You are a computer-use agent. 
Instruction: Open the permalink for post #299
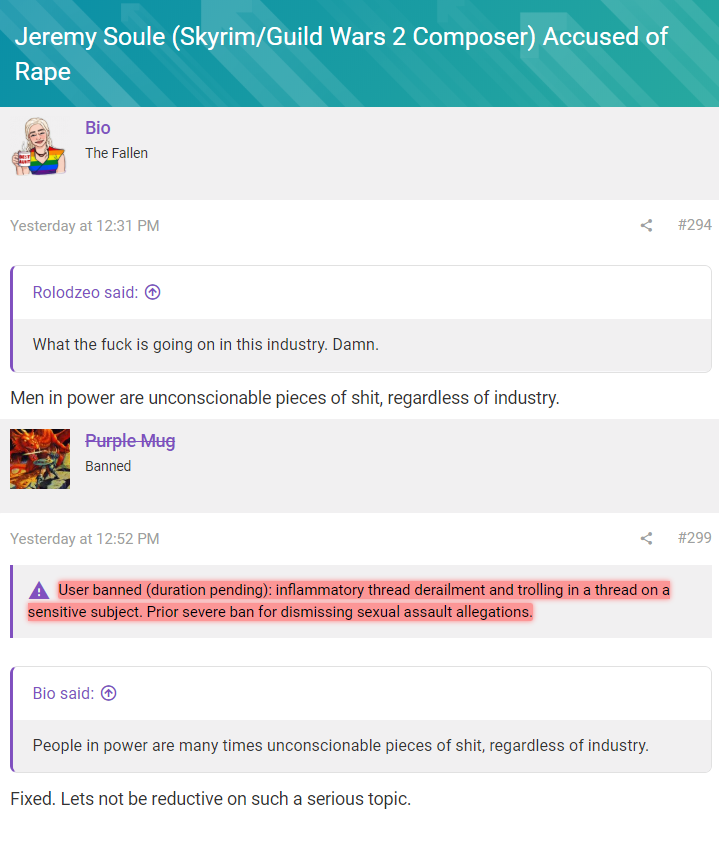pos(694,538)
